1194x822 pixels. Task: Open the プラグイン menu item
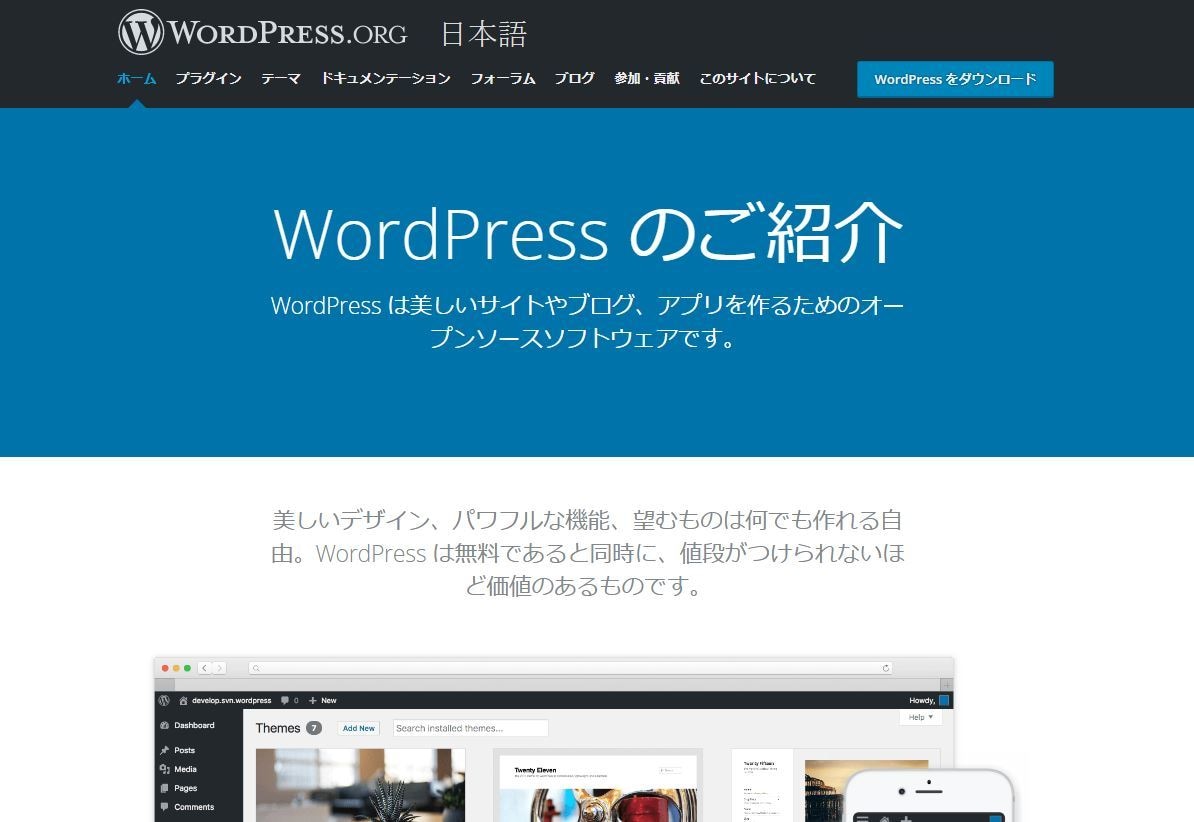coord(209,78)
